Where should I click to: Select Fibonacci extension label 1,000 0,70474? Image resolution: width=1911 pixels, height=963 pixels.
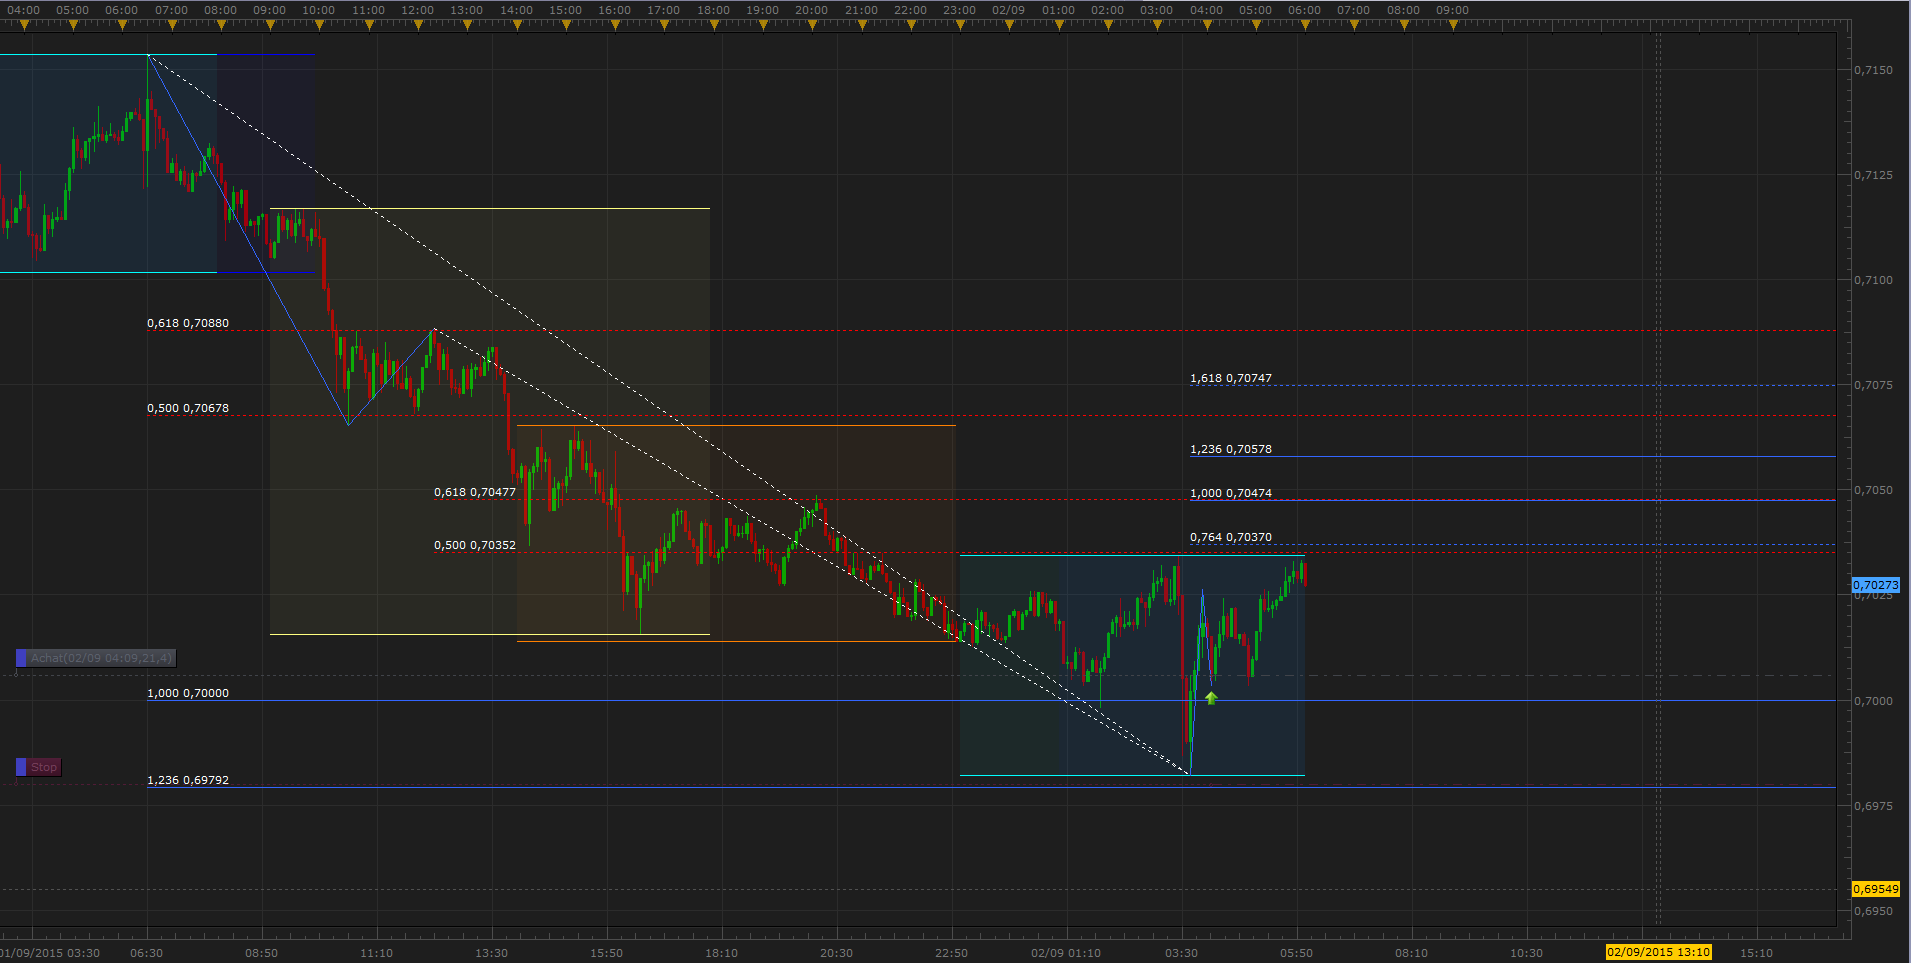[x=1231, y=493]
